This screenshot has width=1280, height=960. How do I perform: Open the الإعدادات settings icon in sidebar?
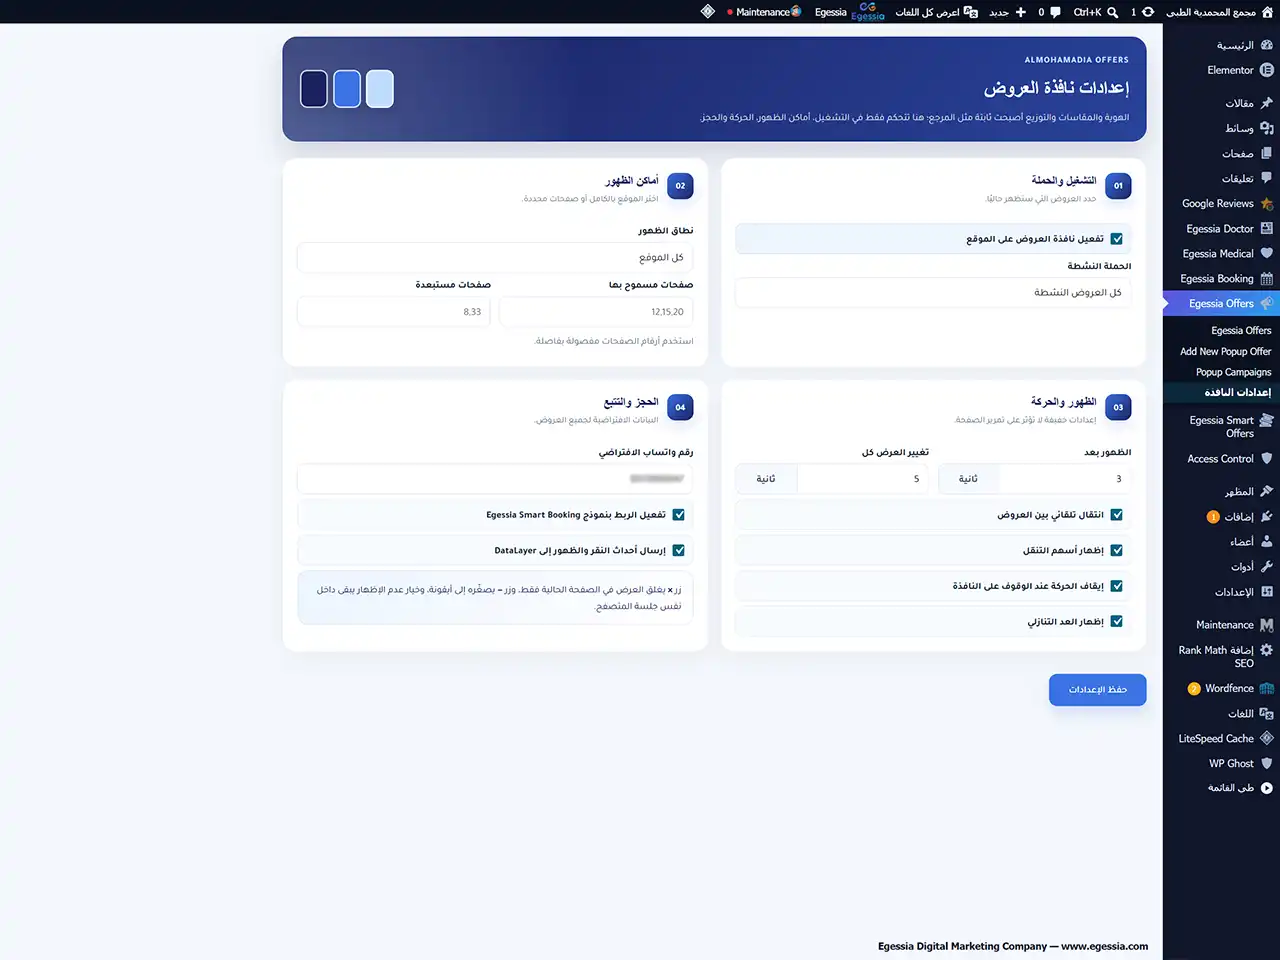1267,591
